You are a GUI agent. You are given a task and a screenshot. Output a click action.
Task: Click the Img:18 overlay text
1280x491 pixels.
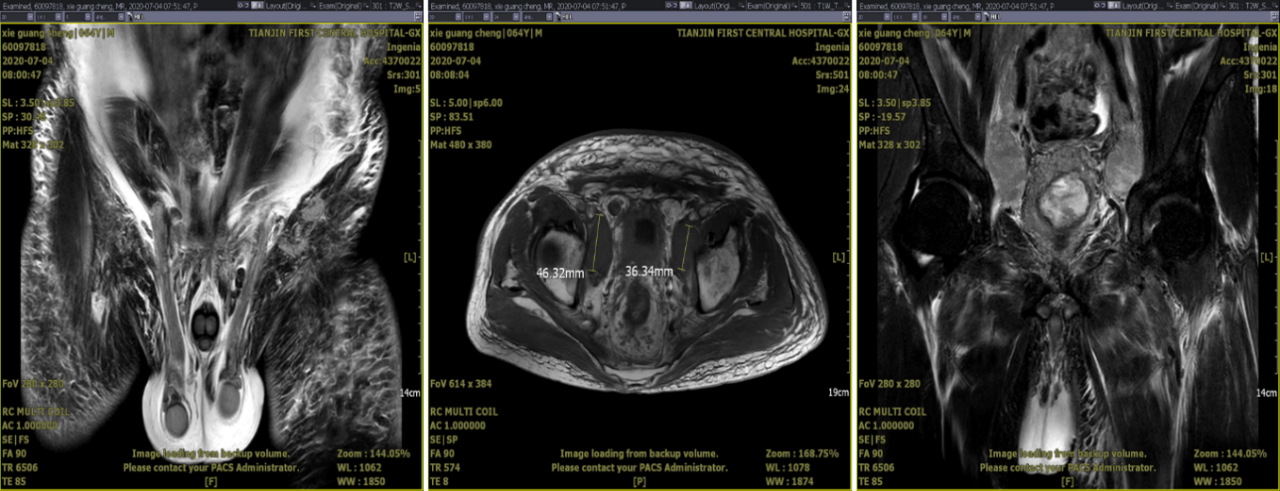click(1263, 88)
